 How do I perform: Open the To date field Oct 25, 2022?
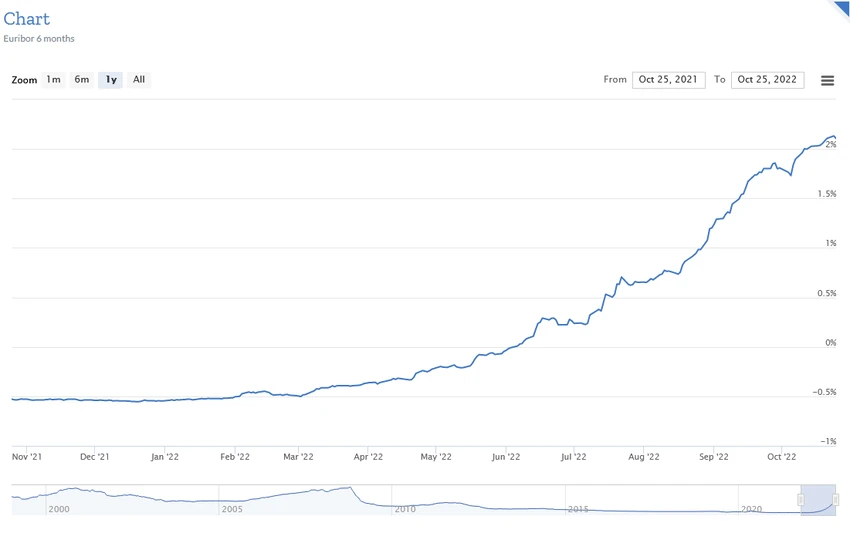(x=767, y=80)
